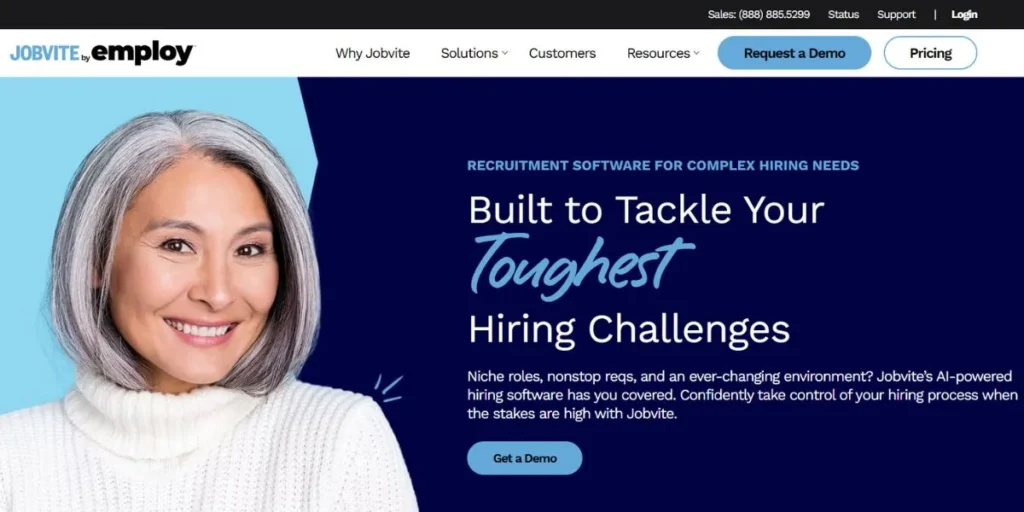
Task: Click the employ wordmark logo
Action: (x=142, y=54)
